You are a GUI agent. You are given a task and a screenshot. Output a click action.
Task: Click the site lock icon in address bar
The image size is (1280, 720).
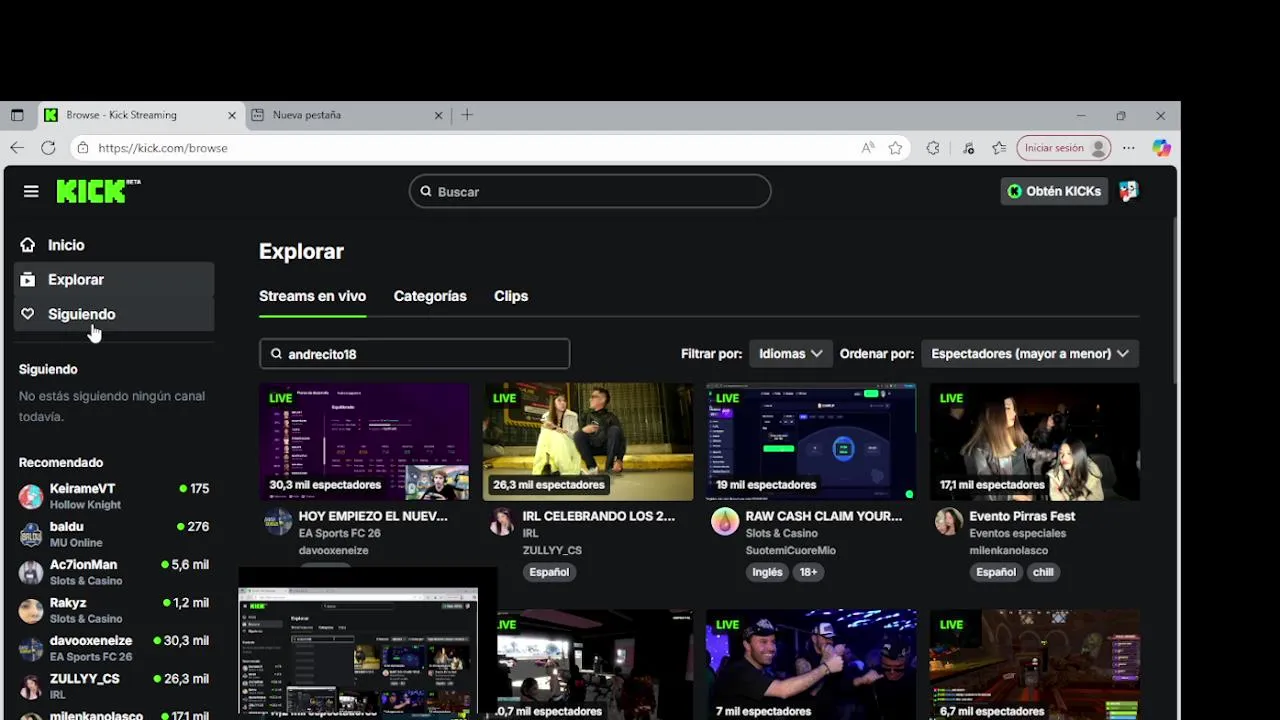click(x=83, y=148)
